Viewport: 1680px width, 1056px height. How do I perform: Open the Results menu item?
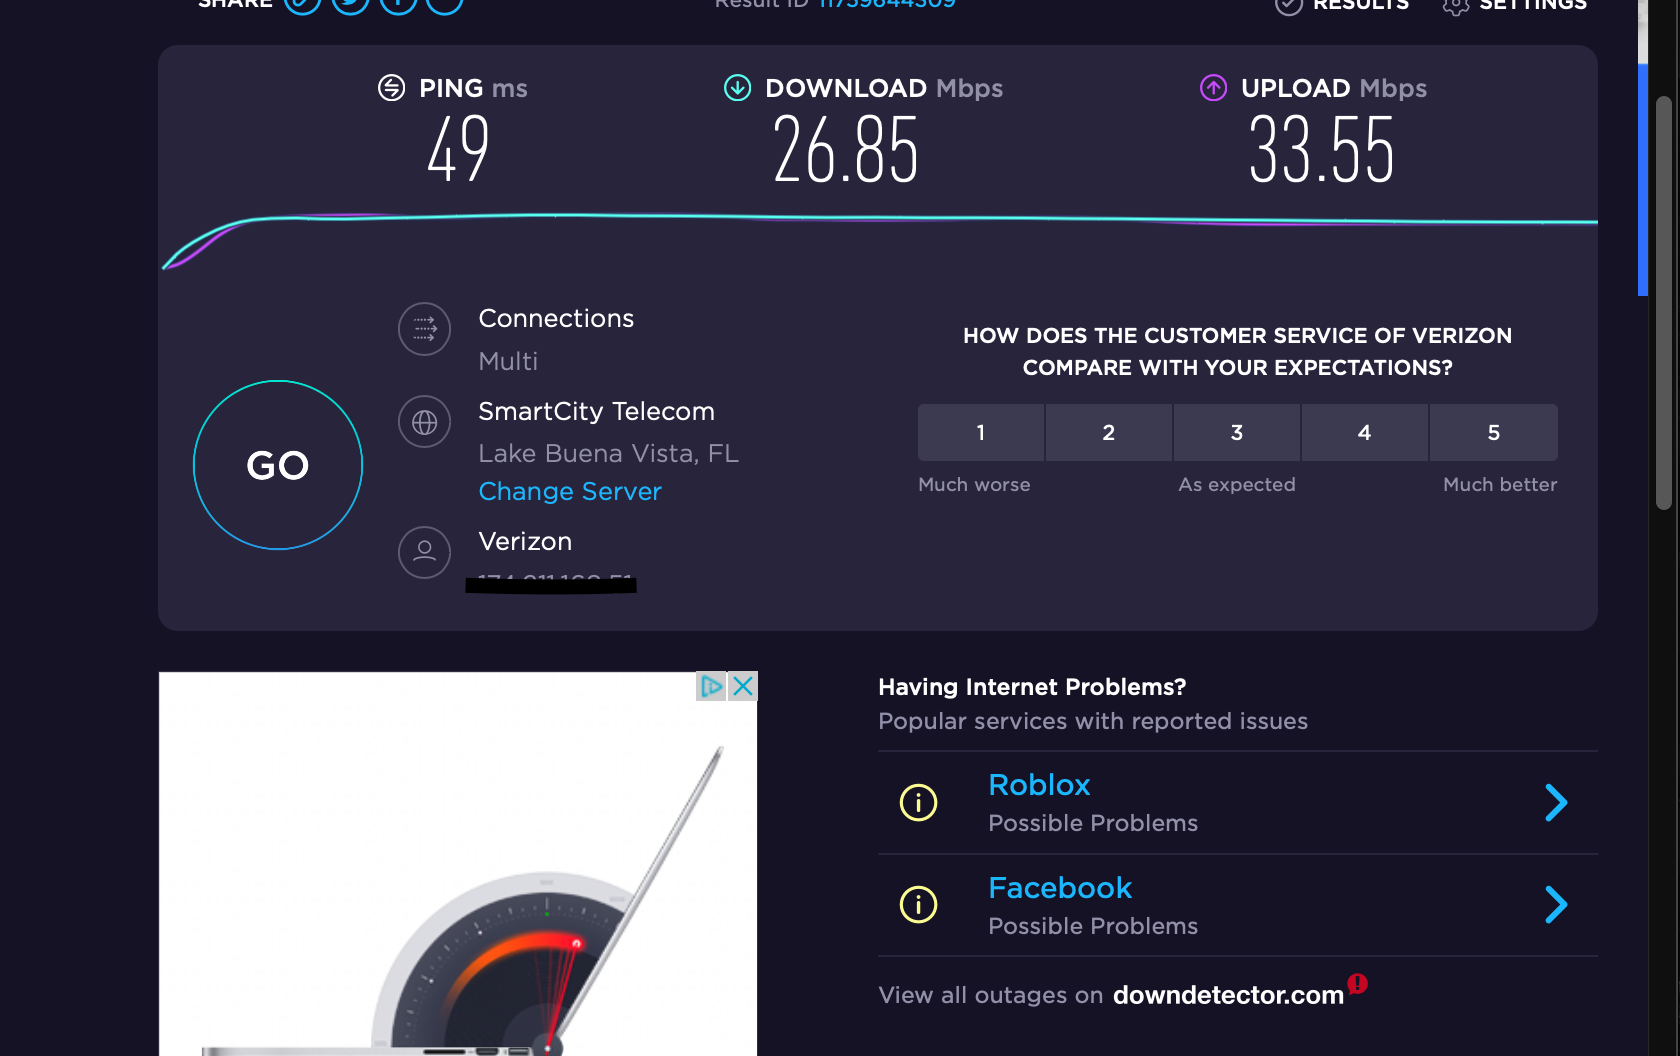tap(1342, 5)
